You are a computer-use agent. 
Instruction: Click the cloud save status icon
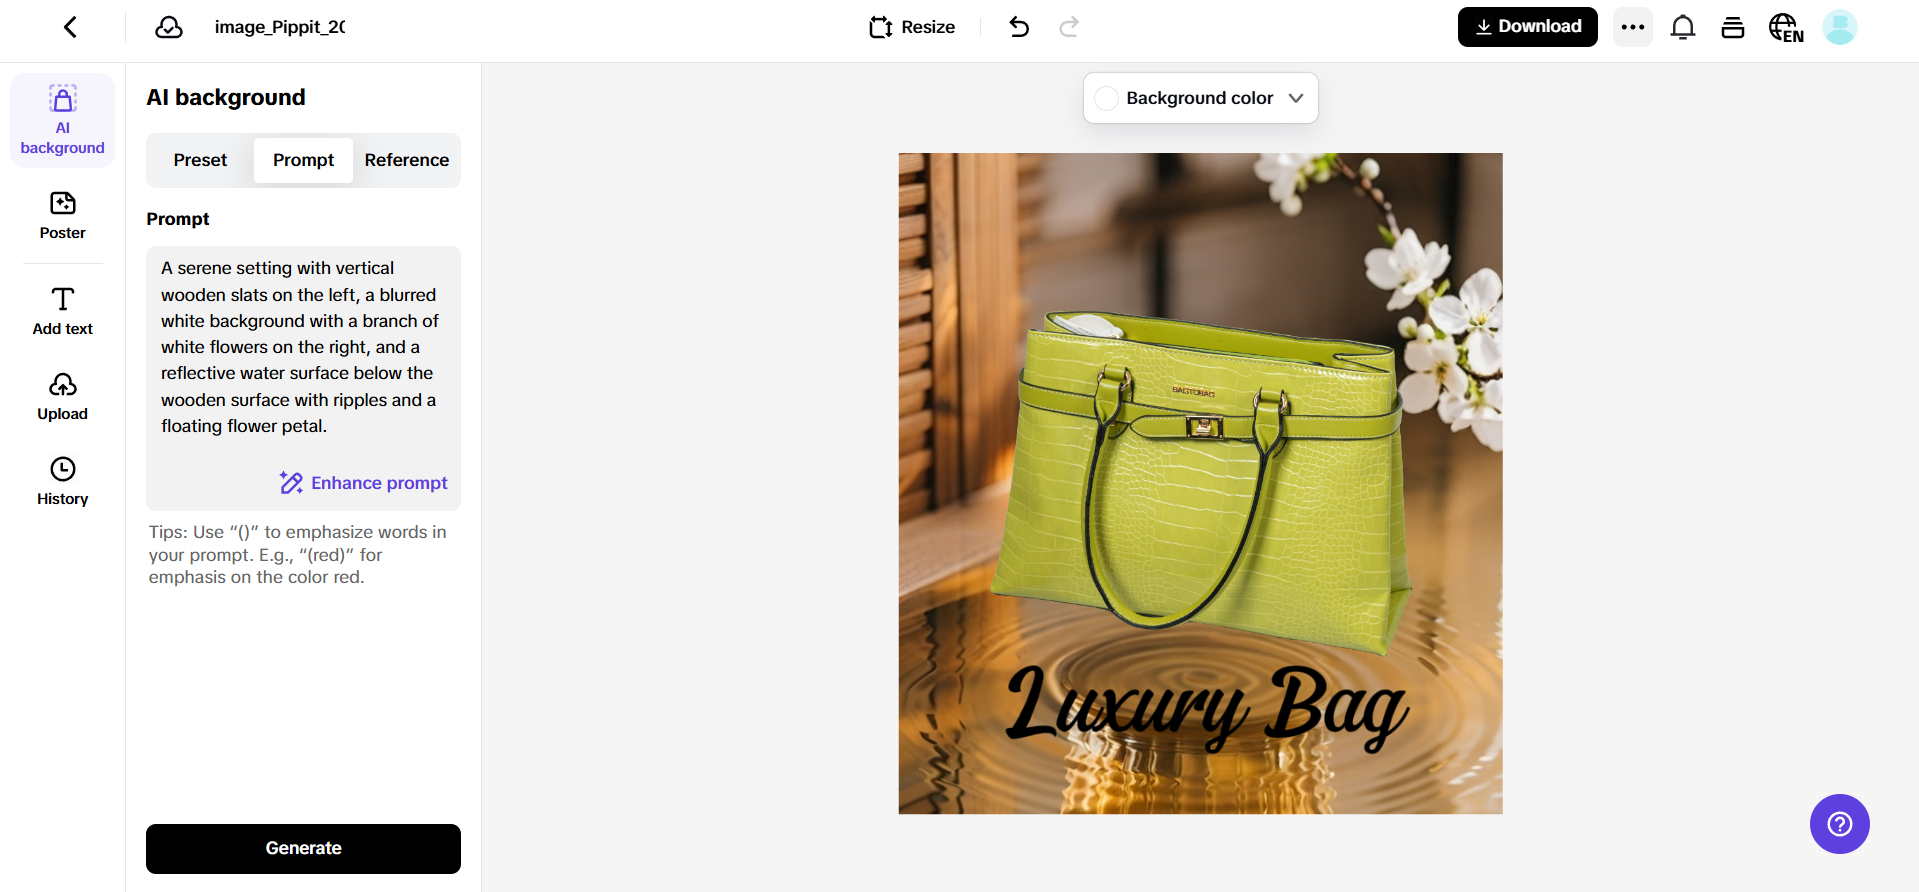coord(169,27)
